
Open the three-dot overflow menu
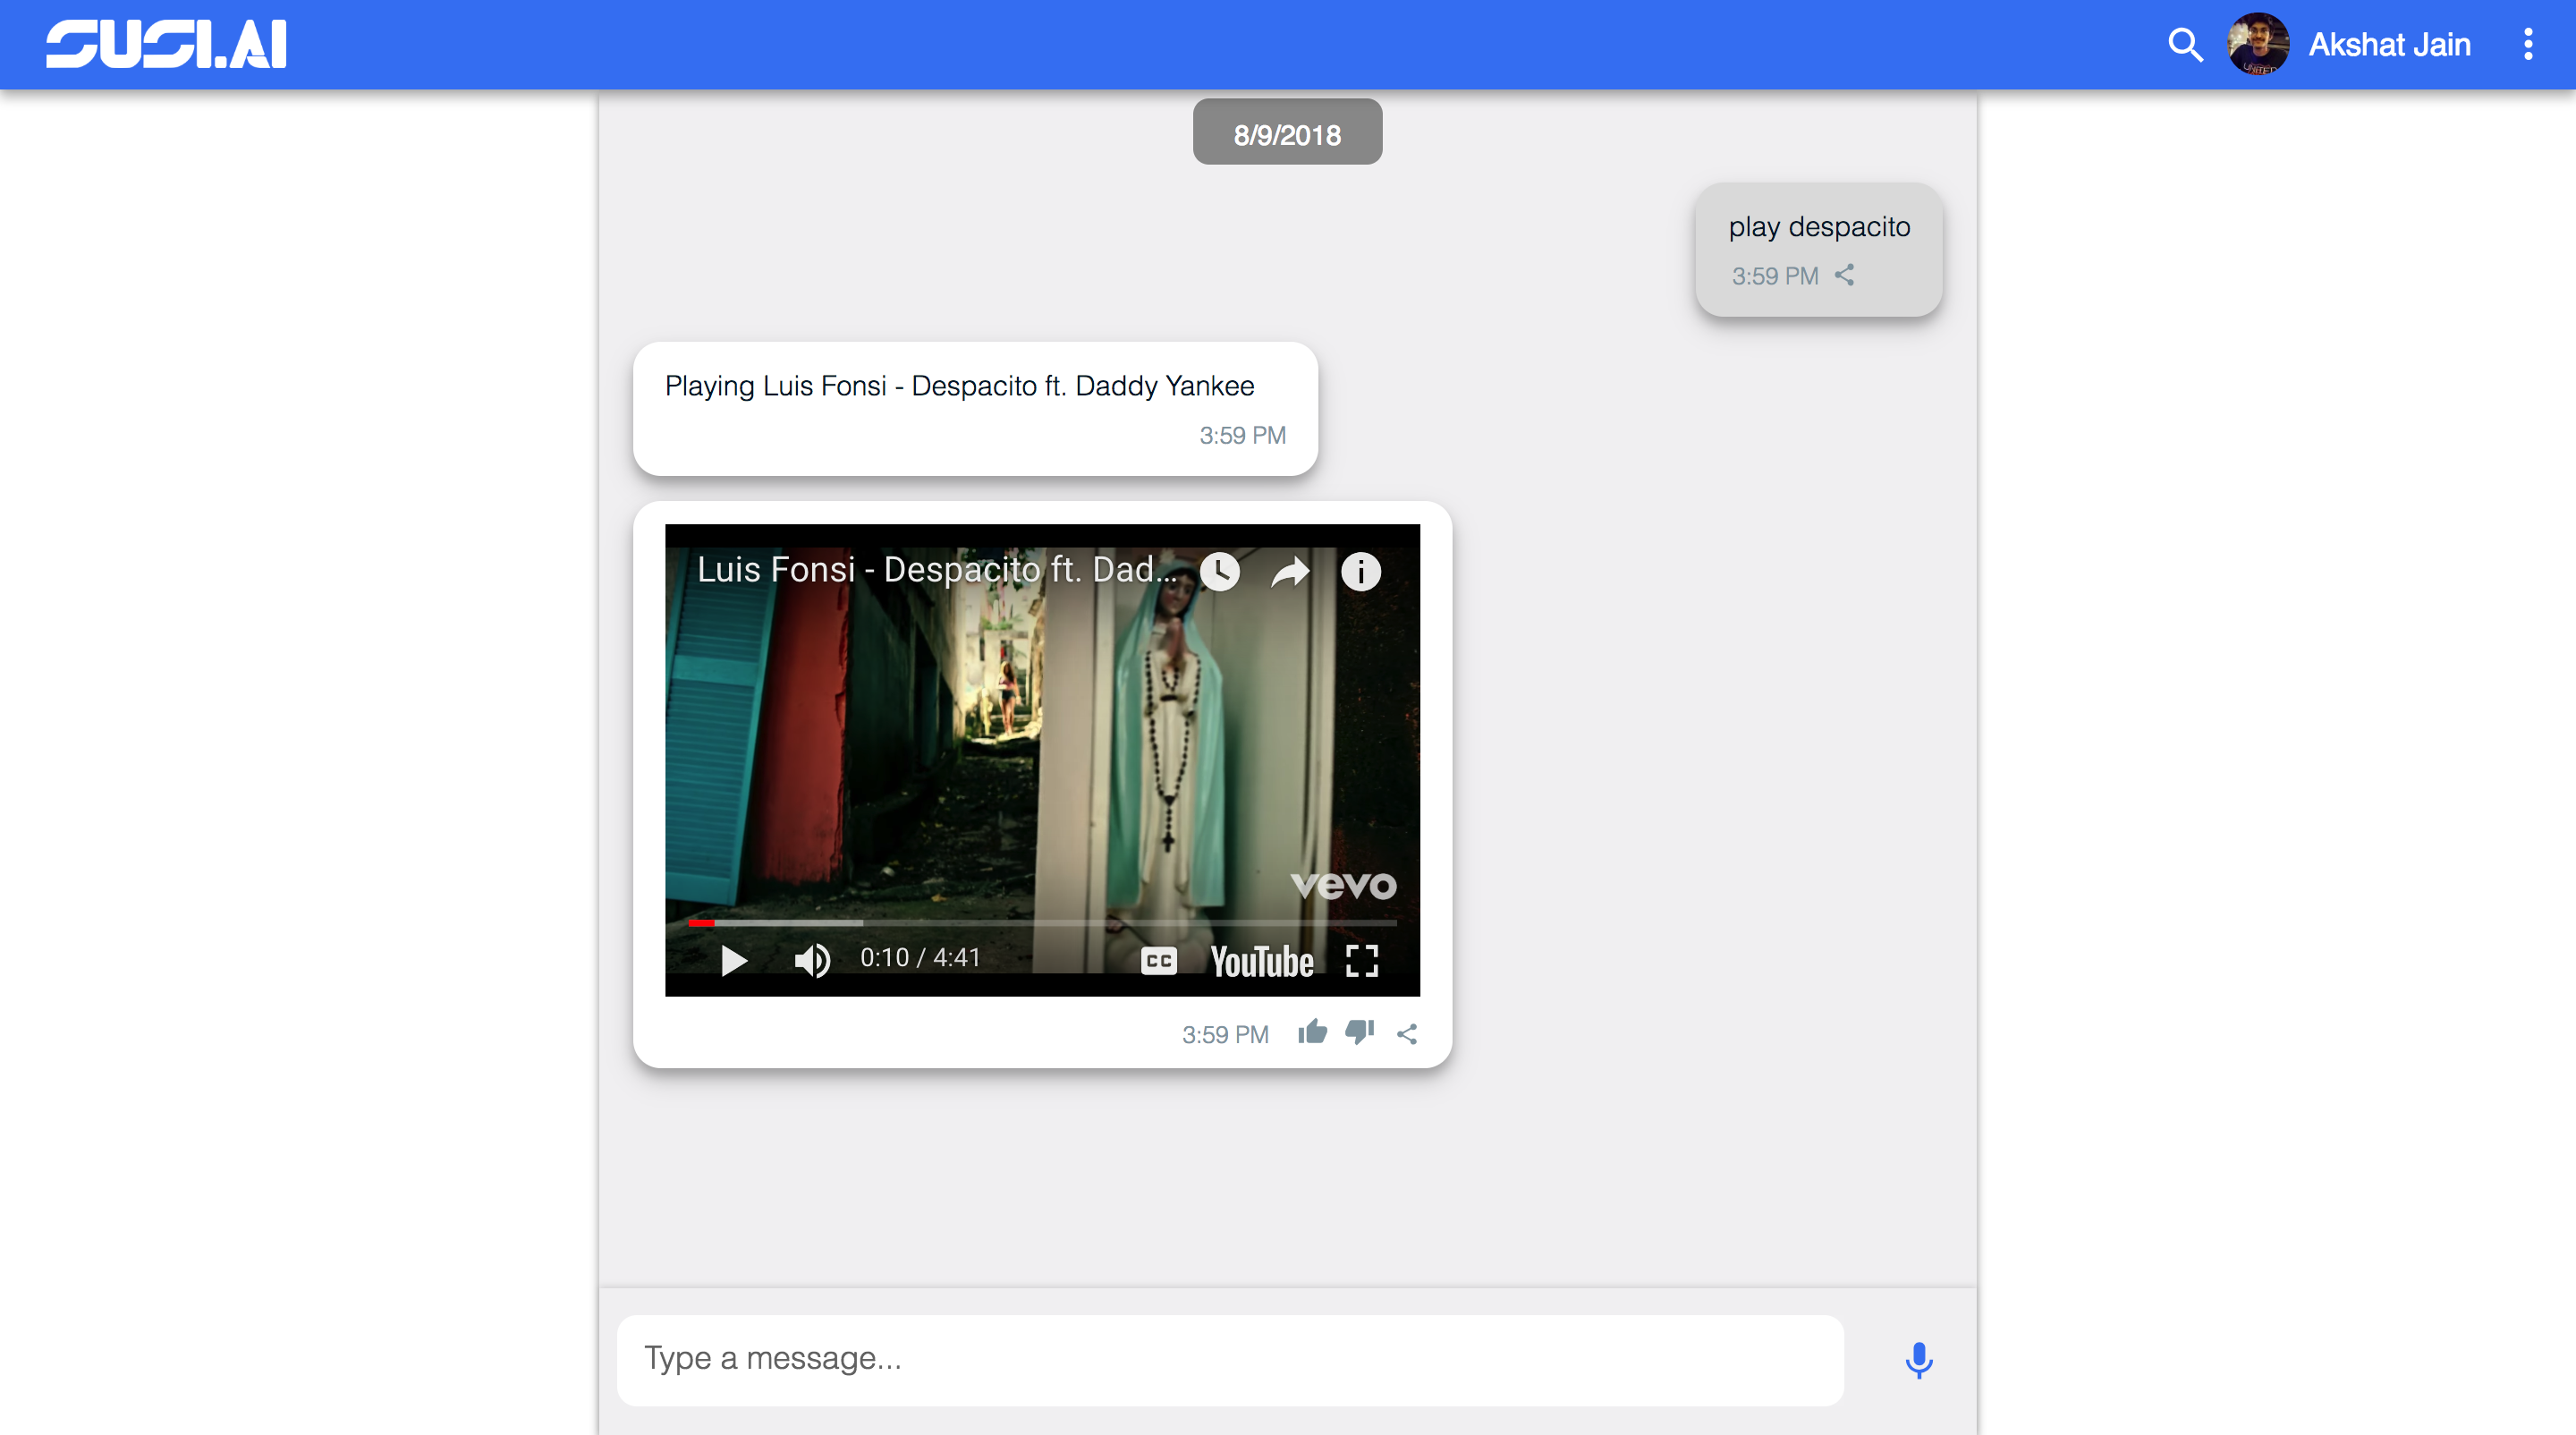[2528, 45]
